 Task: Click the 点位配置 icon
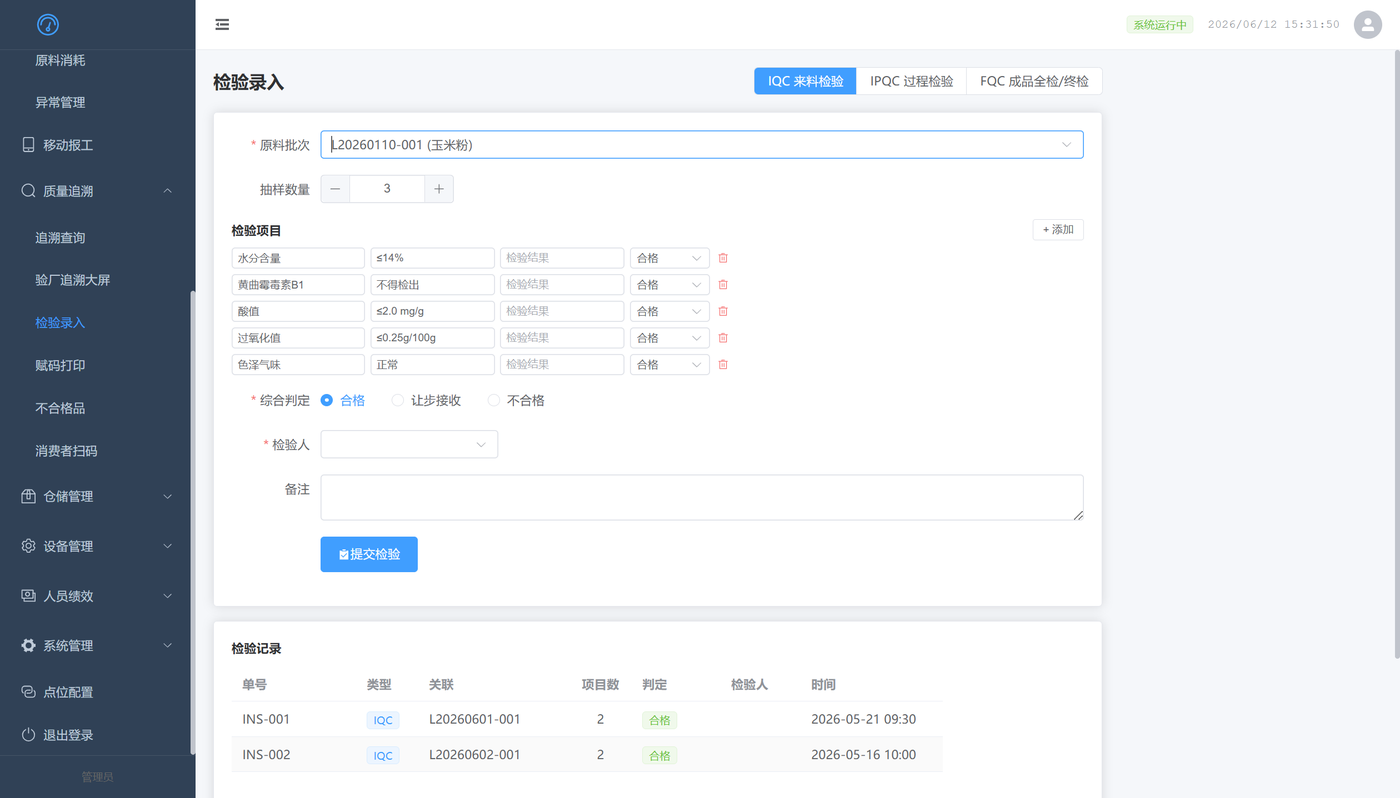[x=28, y=692]
